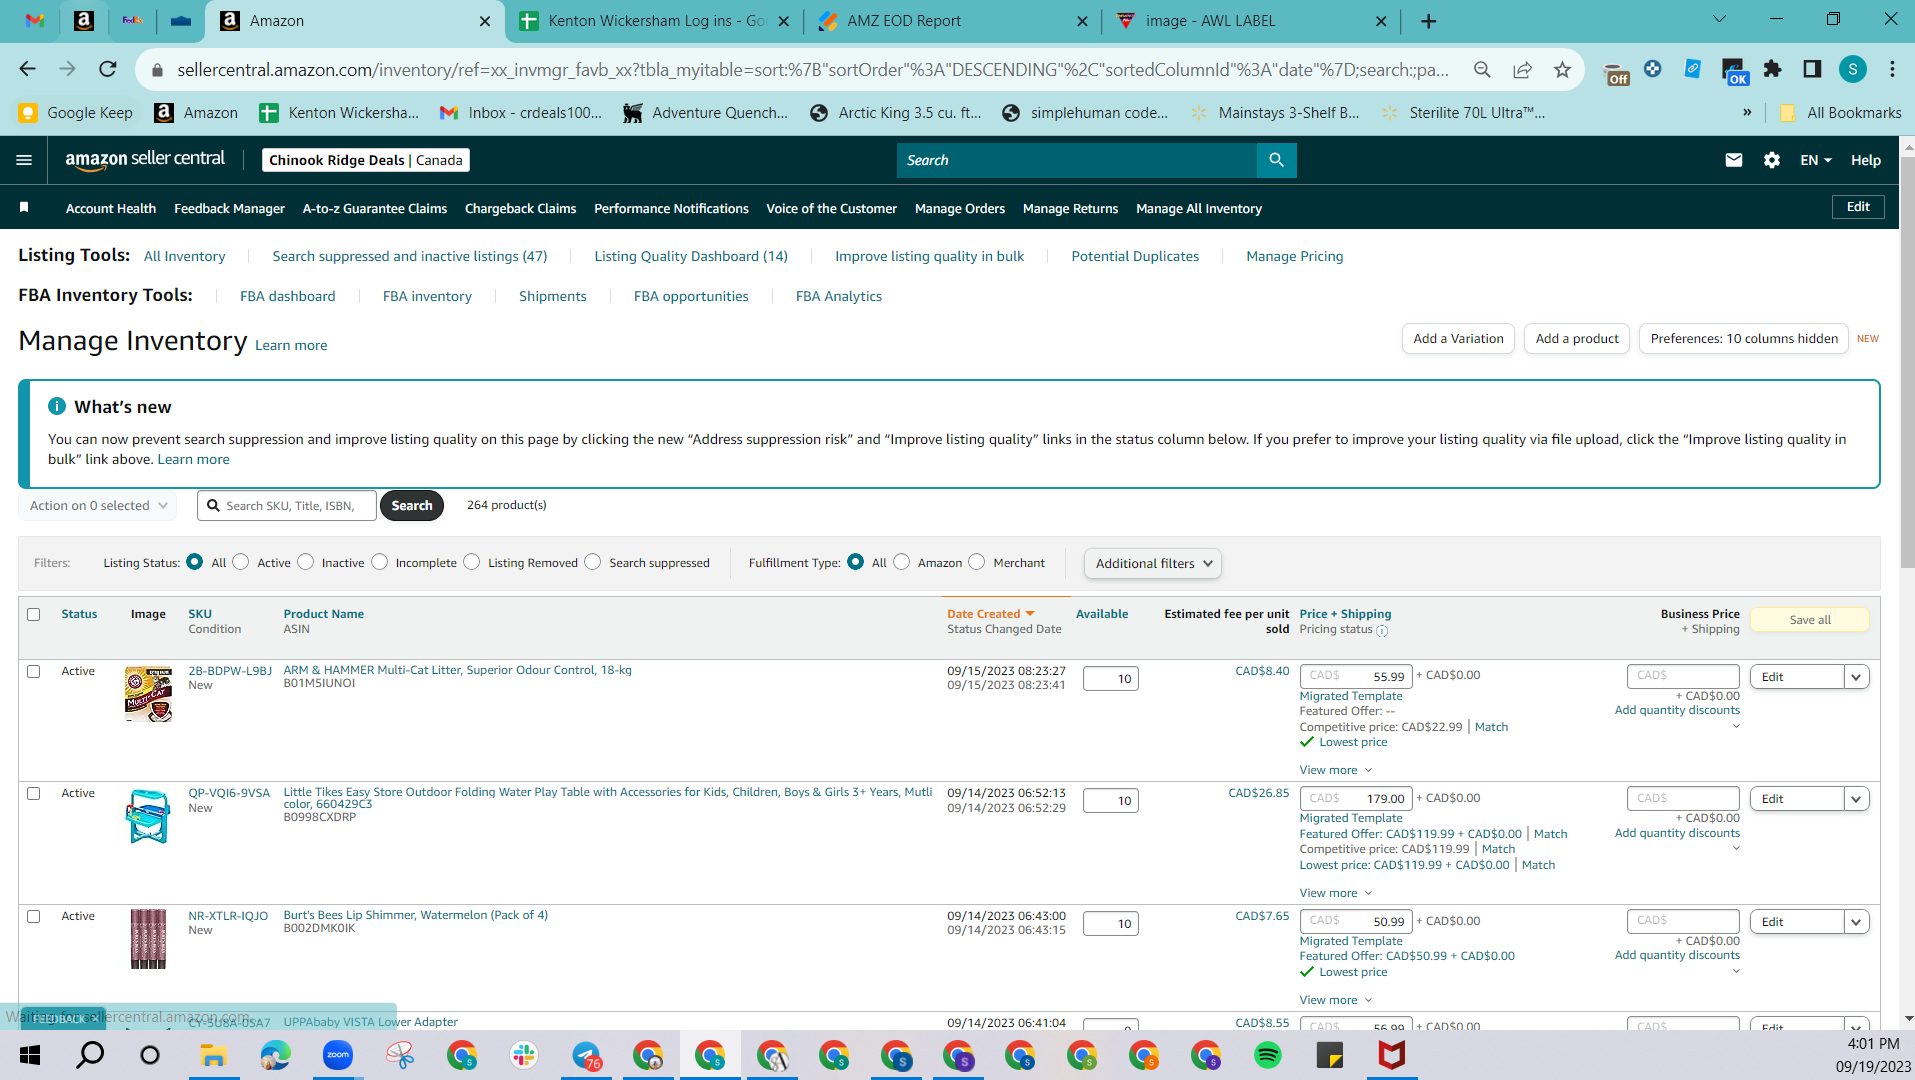Launch Zoom from the taskbar
The height and width of the screenshot is (1080, 1915).
[338, 1055]
